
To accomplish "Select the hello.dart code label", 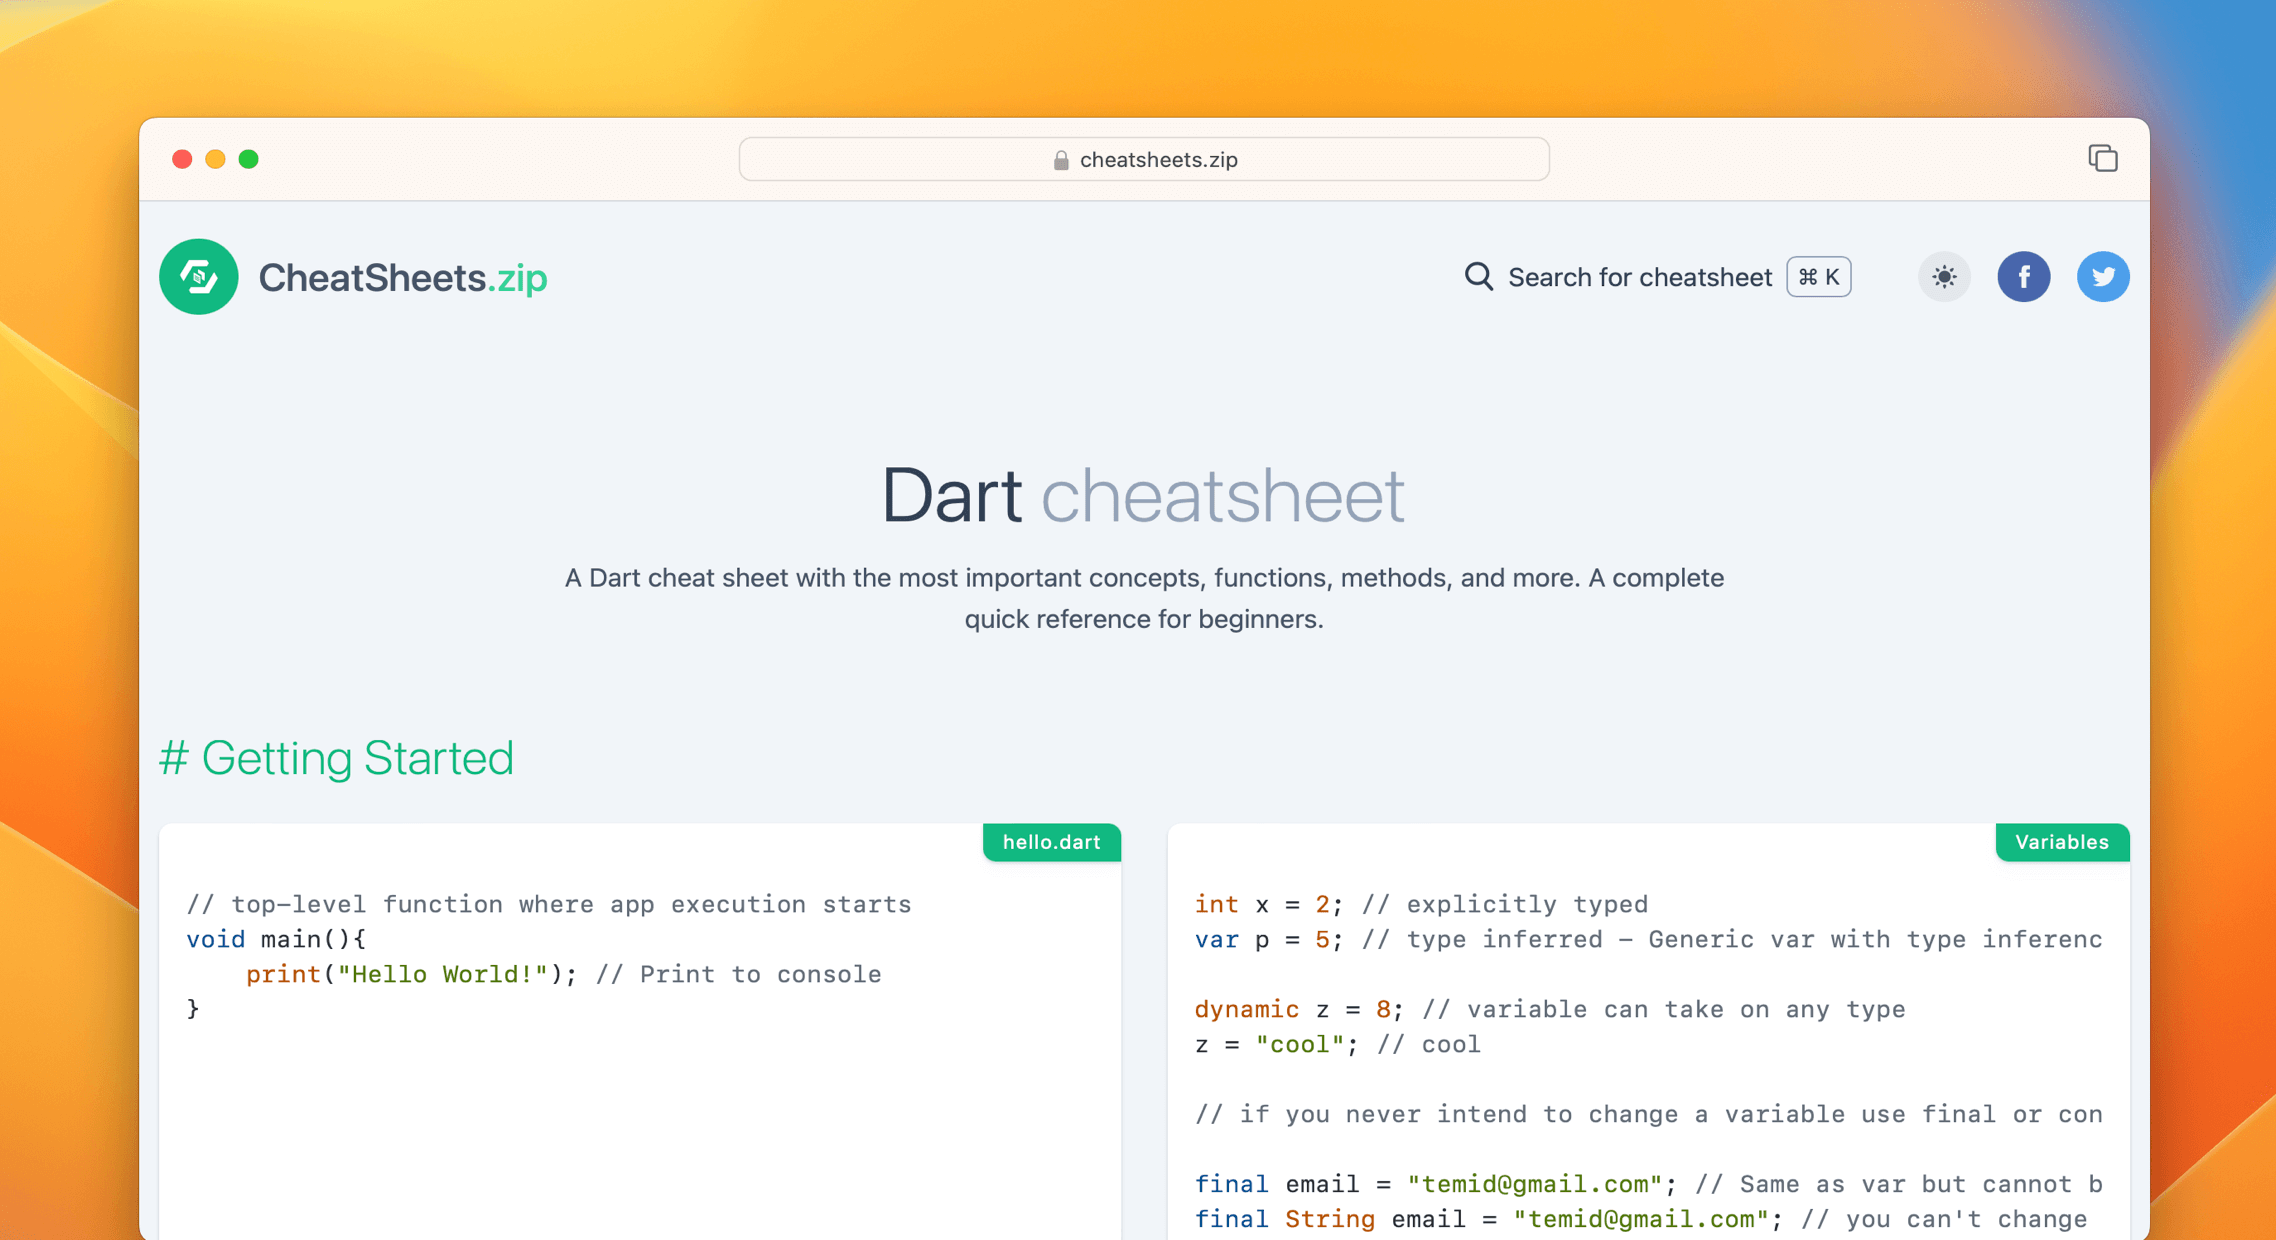I will pyautogui.click(x=1051, y=842).
